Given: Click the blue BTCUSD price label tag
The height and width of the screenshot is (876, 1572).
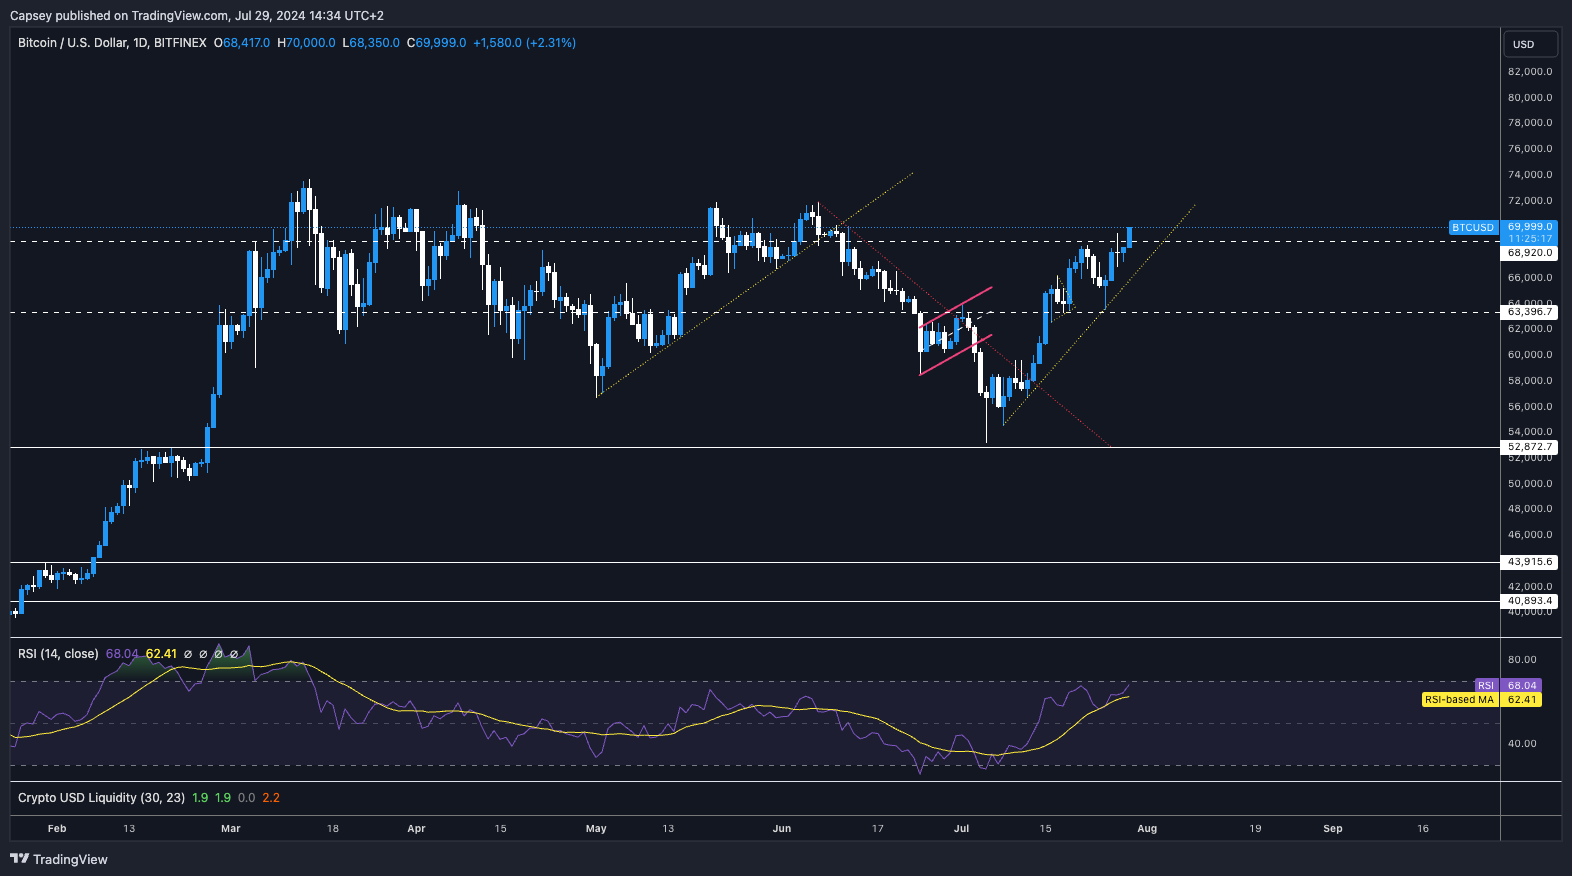Looking at the screenshot, I should click(x=1472, y=228).
